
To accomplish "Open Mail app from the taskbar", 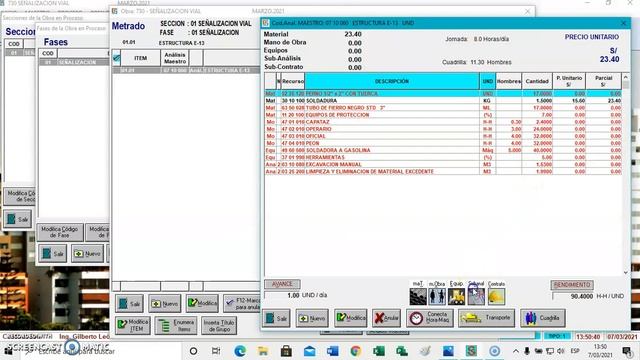I will pyautogui.click(x=309, y=351).
